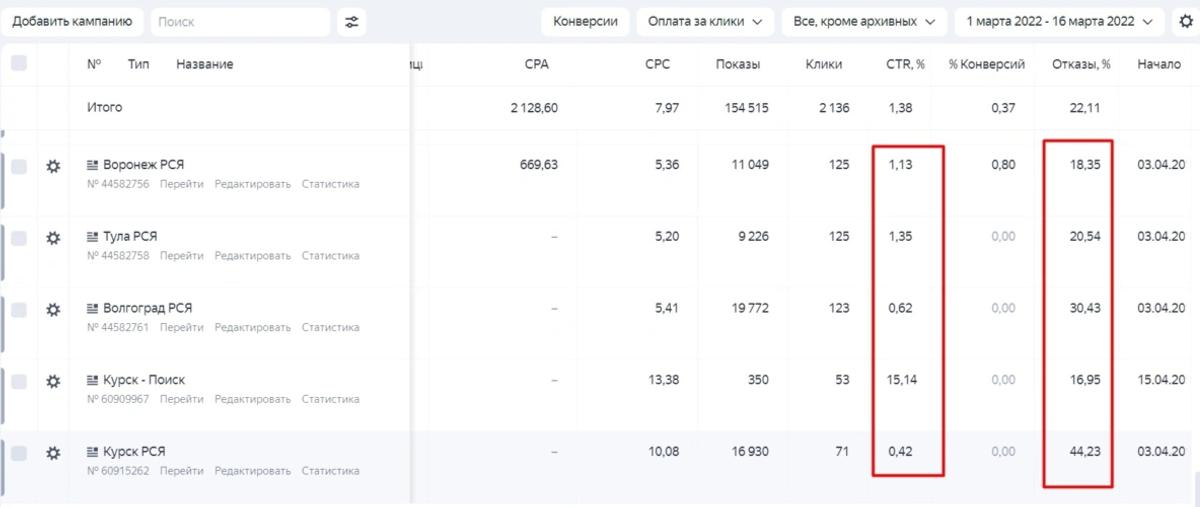Sort by % Конверсий column header
The height and width of the screenshot is (507, 1200).
987,64
